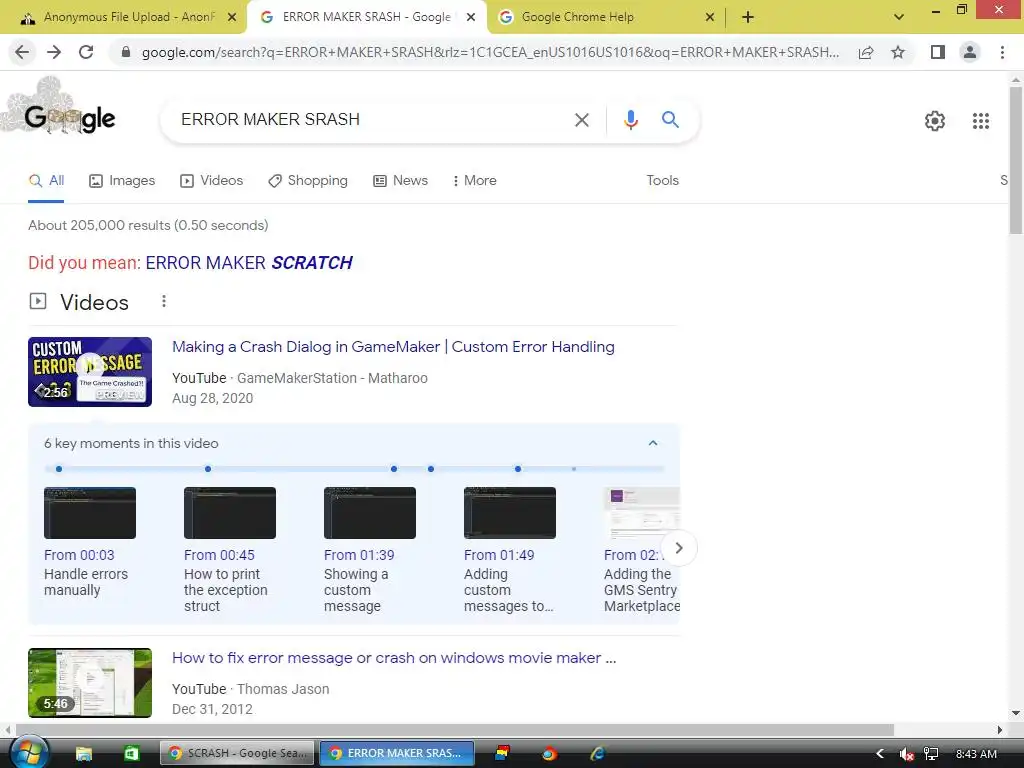Click the network tray icon
This screenshot has height=768, width=1024.
tap(931, 754)
